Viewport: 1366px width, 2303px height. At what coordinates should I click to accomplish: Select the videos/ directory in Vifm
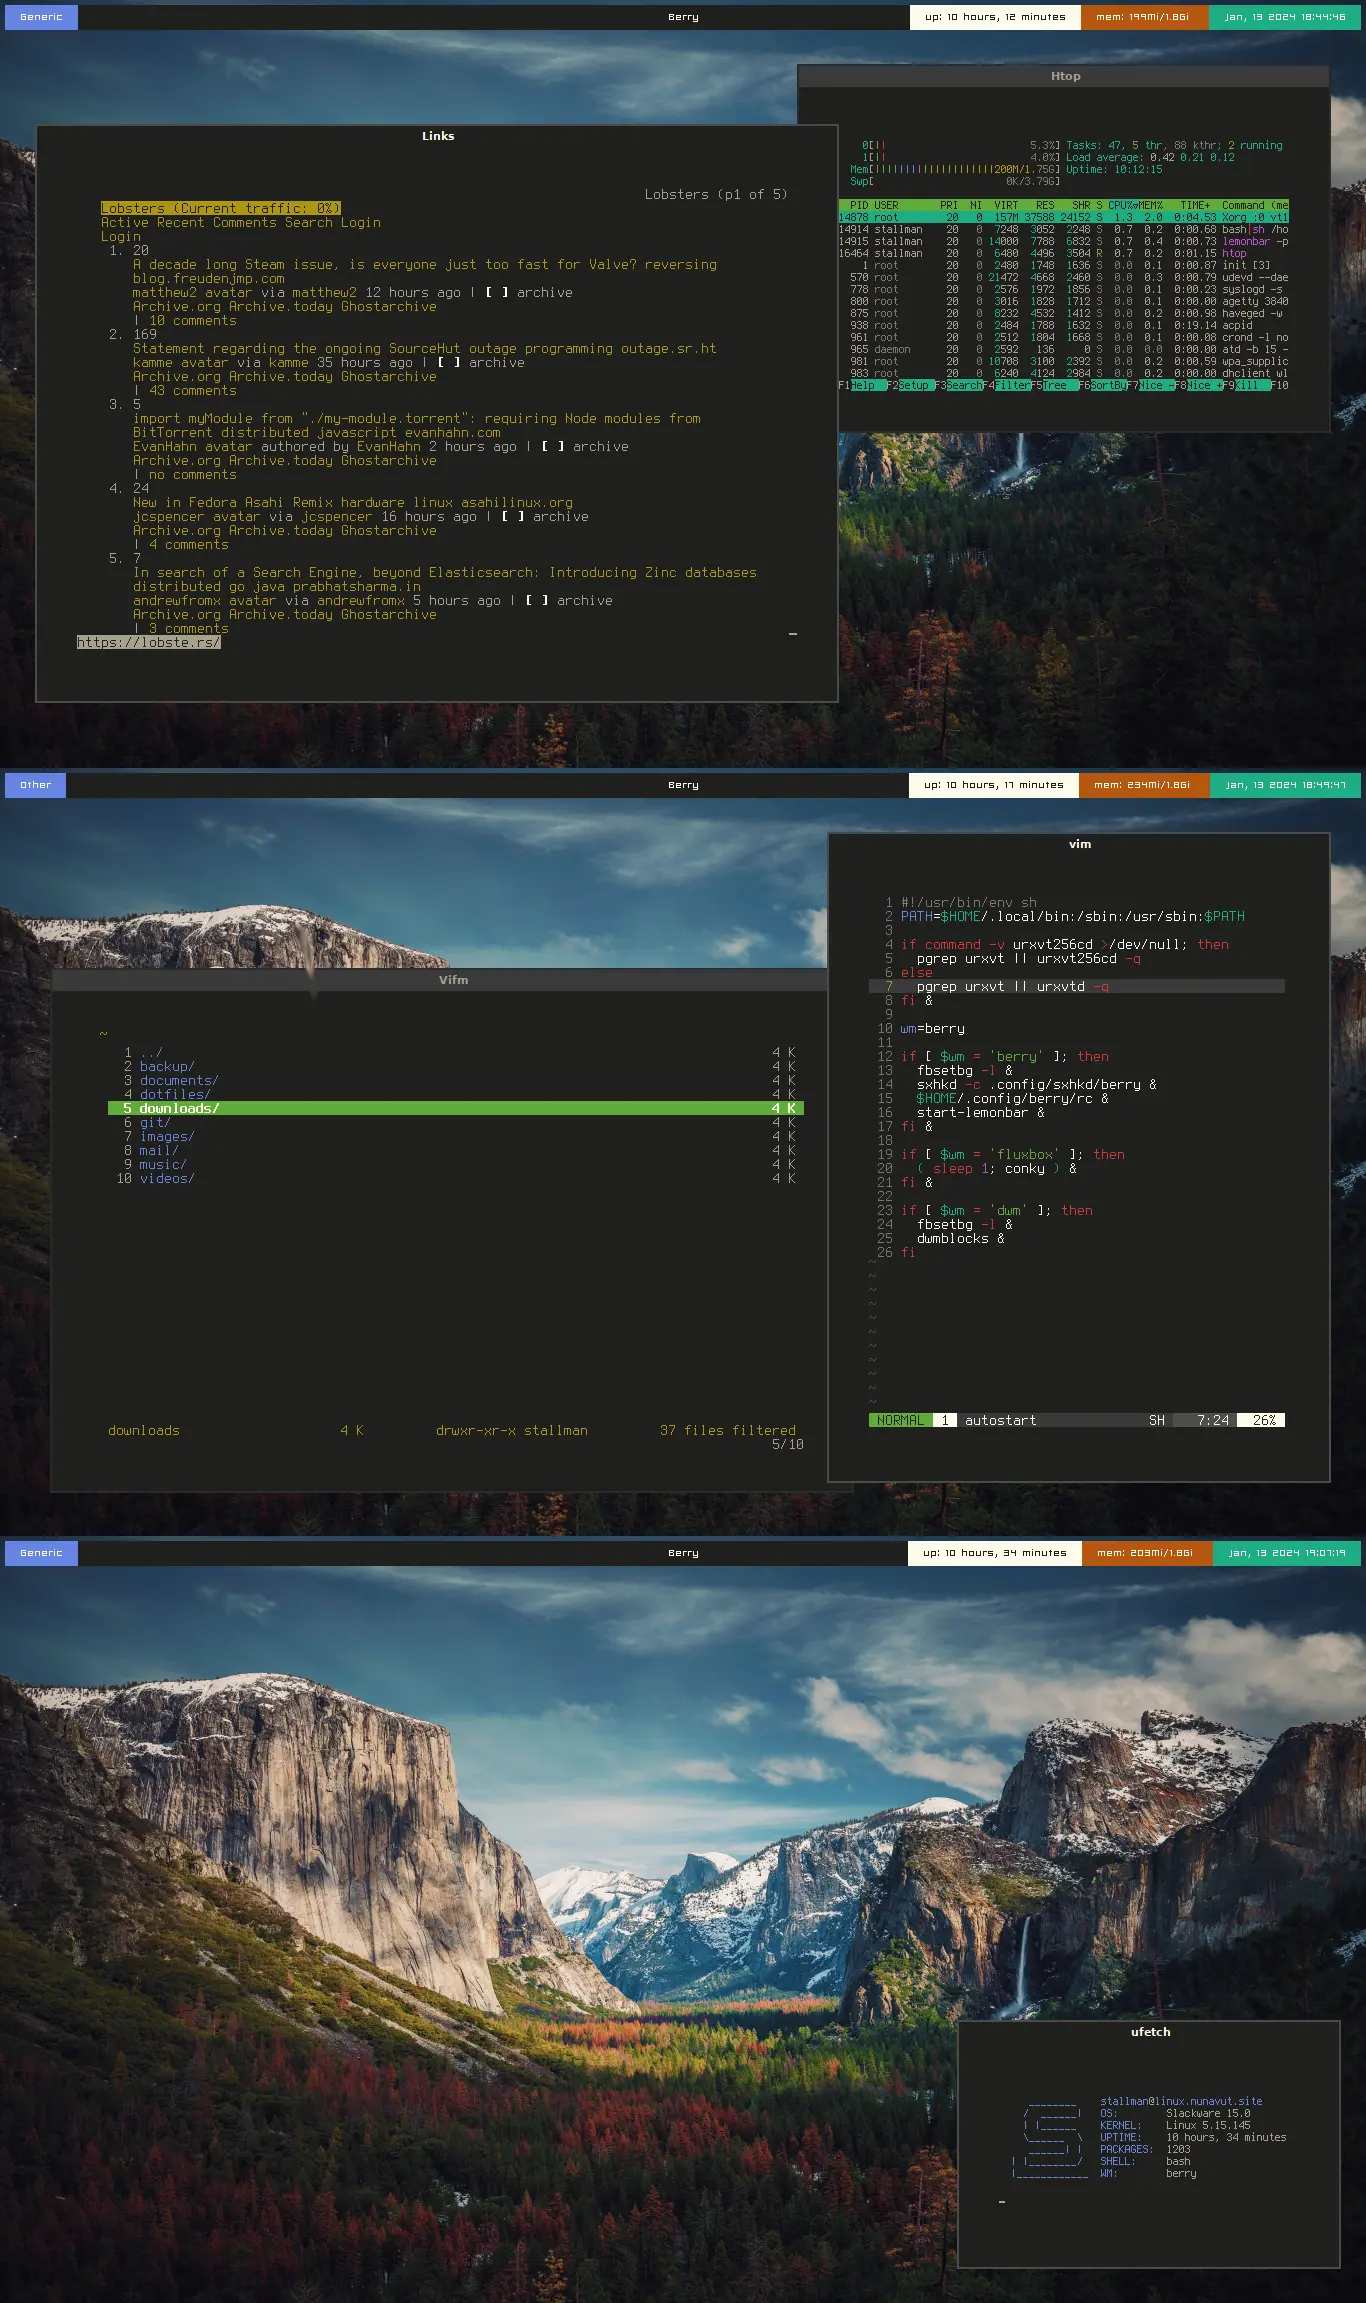pyautogui.click(x=456, y=1179)
